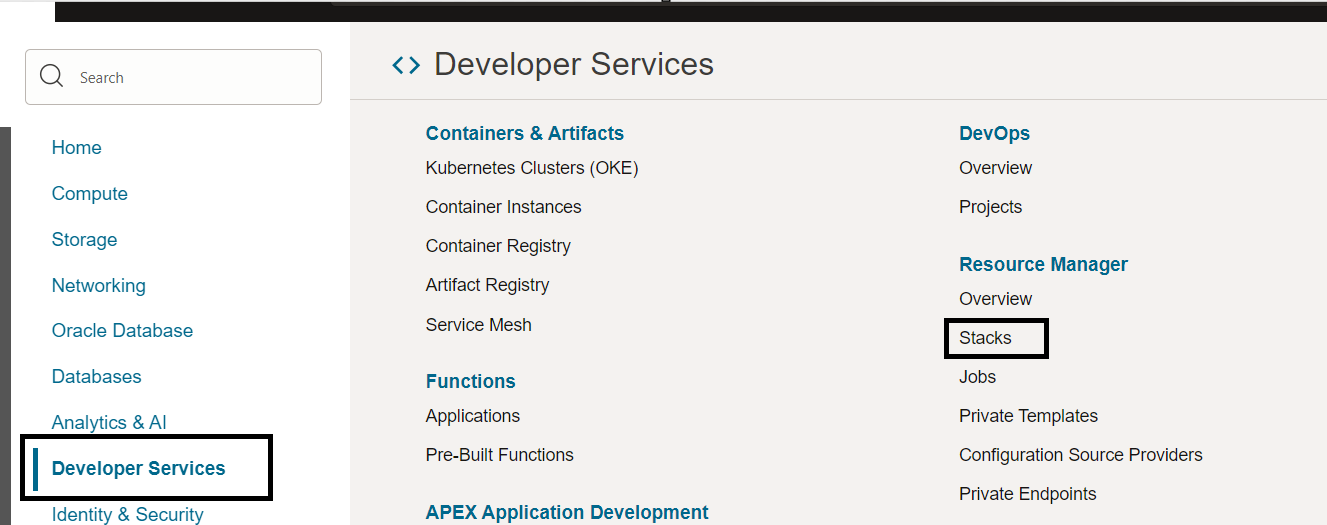Go to Container Instances

504,207
